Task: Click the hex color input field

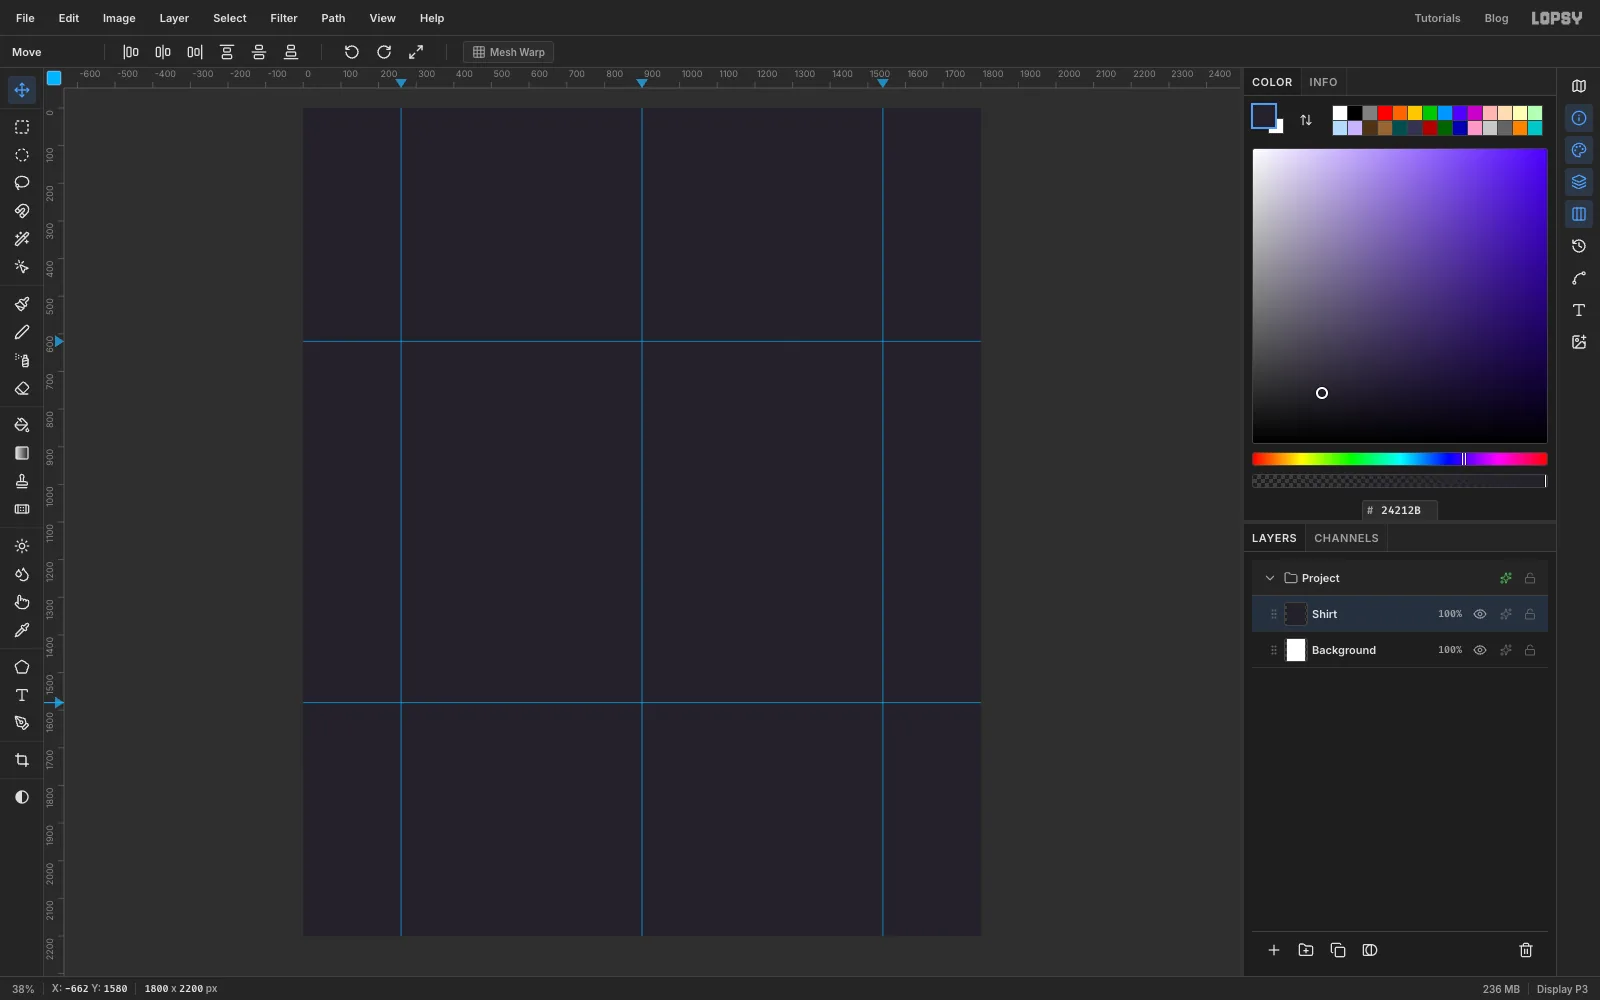Action: tap(1400, 510)
